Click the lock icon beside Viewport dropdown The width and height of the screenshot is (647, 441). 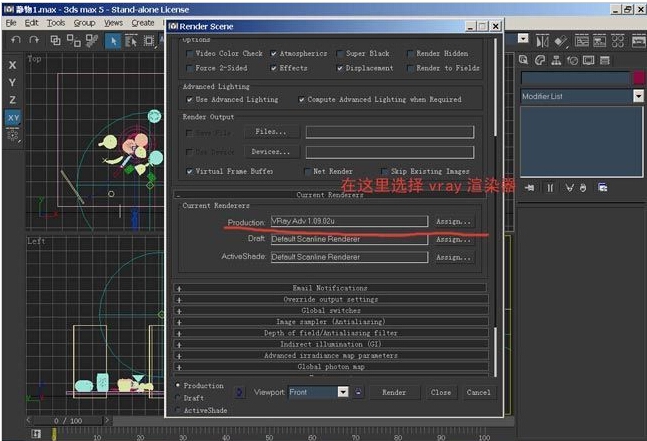(x=358, y=392)
